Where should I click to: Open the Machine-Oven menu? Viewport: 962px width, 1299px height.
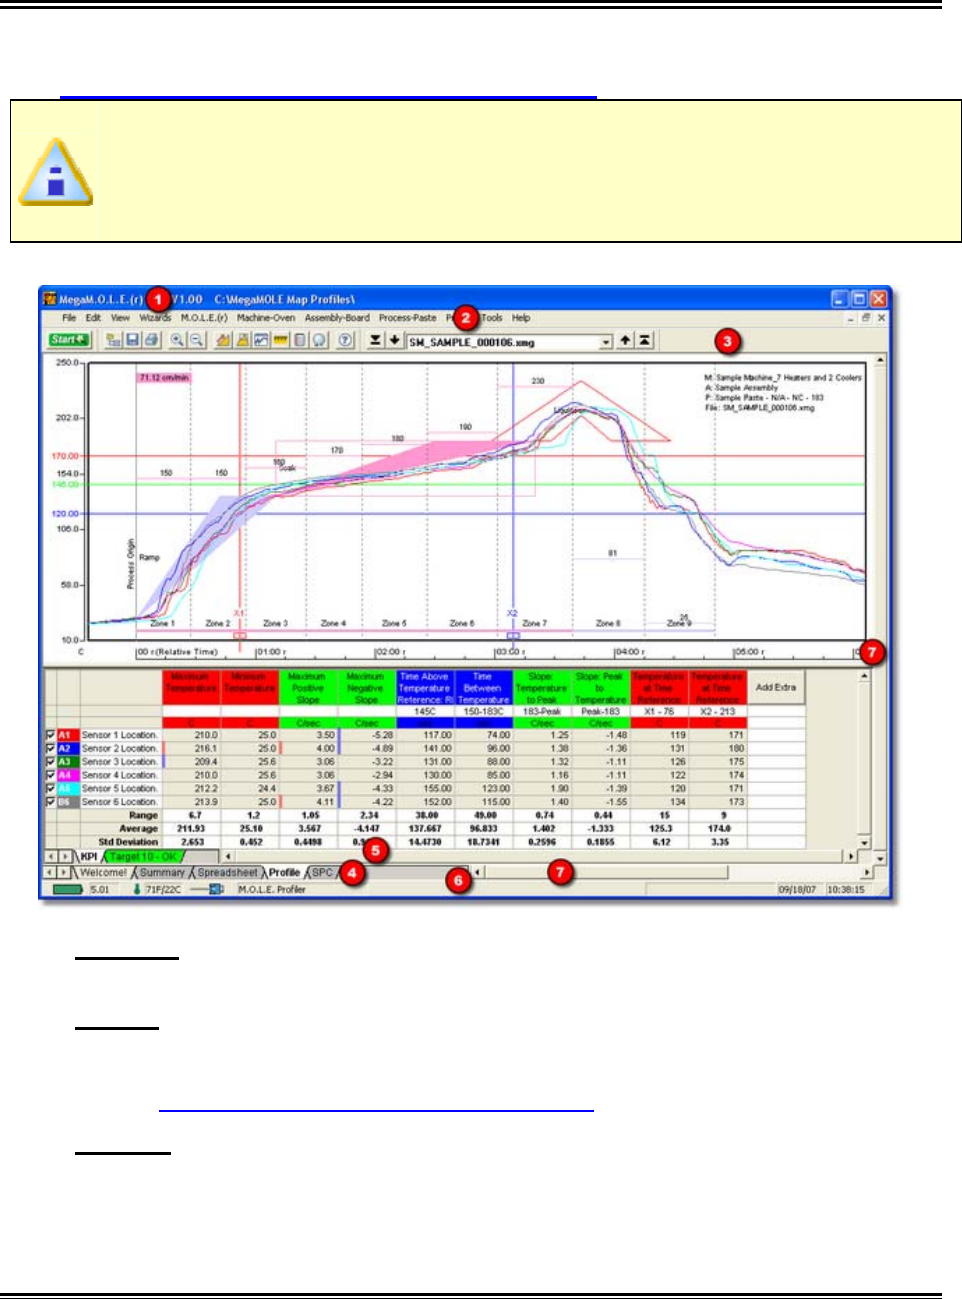[266, 318]
